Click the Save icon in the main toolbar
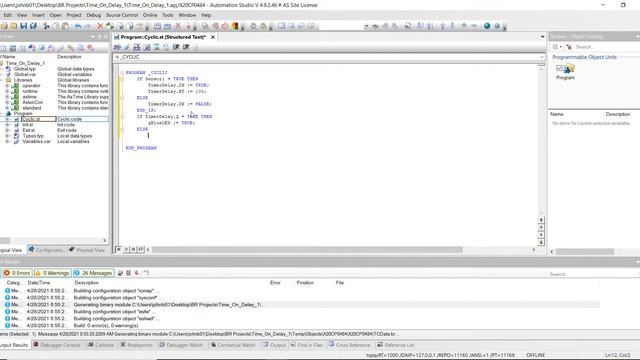Viewport: 640px width, 360px height. (23, 26)
